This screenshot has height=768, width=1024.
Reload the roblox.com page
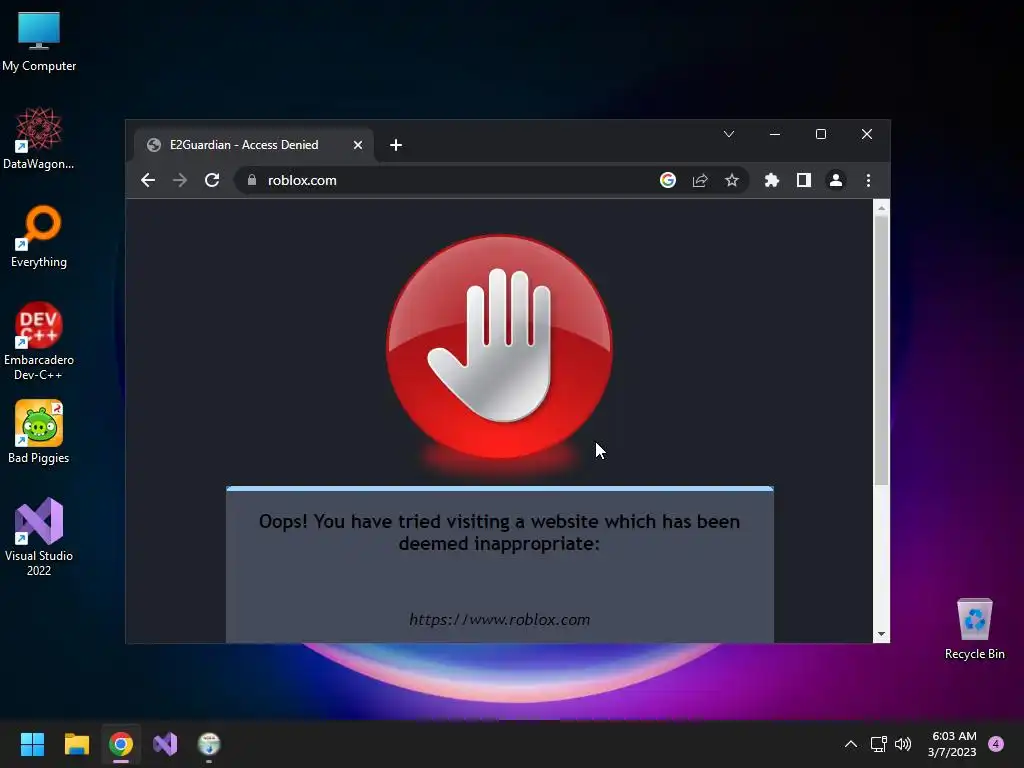[212, 180]
